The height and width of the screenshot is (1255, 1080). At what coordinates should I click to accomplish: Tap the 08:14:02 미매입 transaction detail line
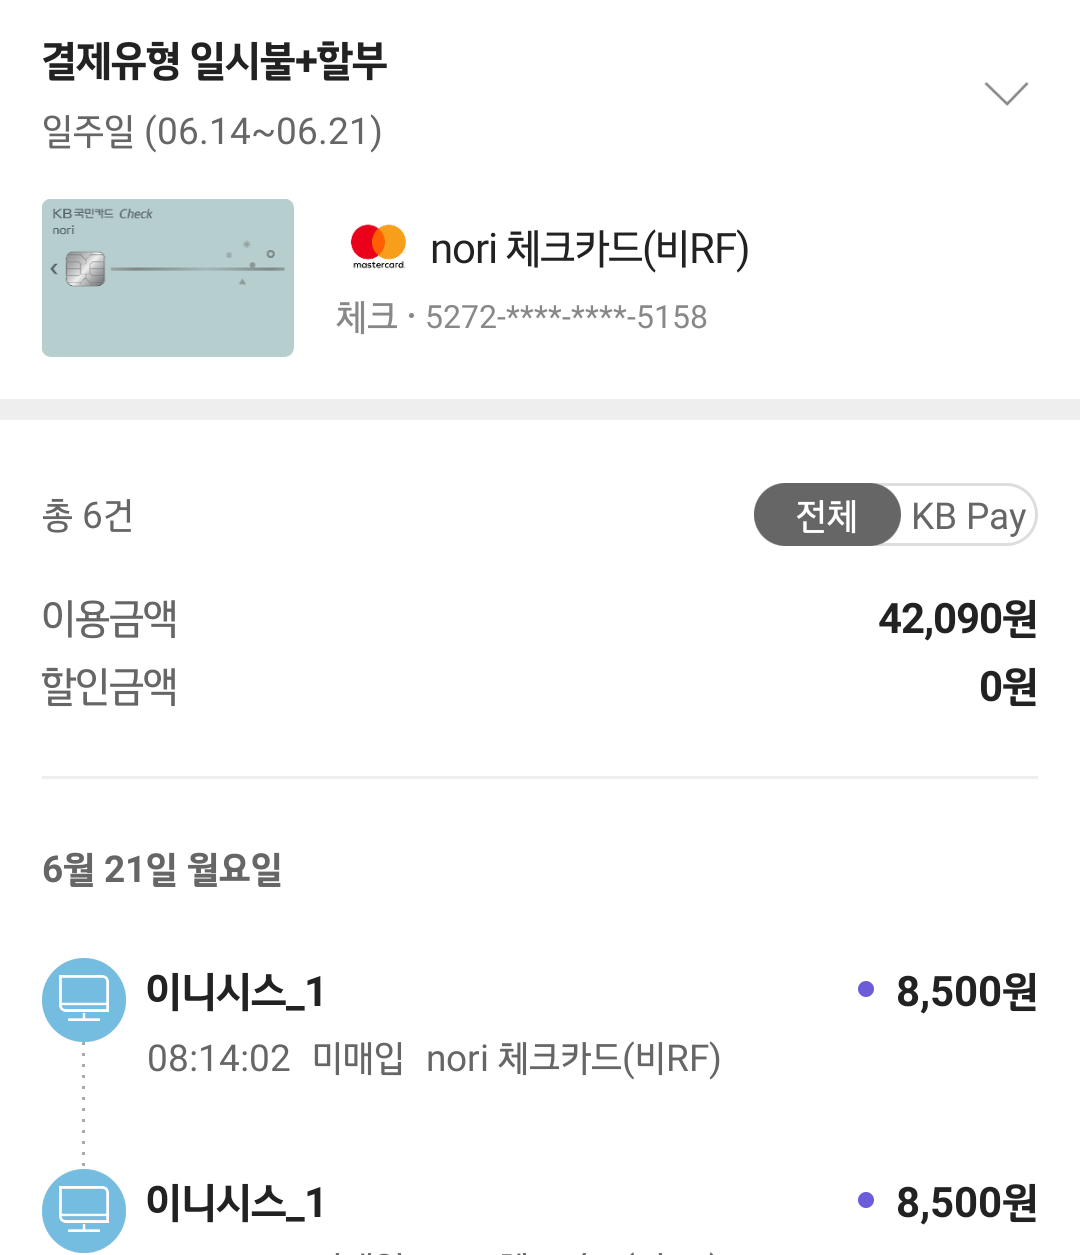pyautogui.click(x=433, y=1058)
